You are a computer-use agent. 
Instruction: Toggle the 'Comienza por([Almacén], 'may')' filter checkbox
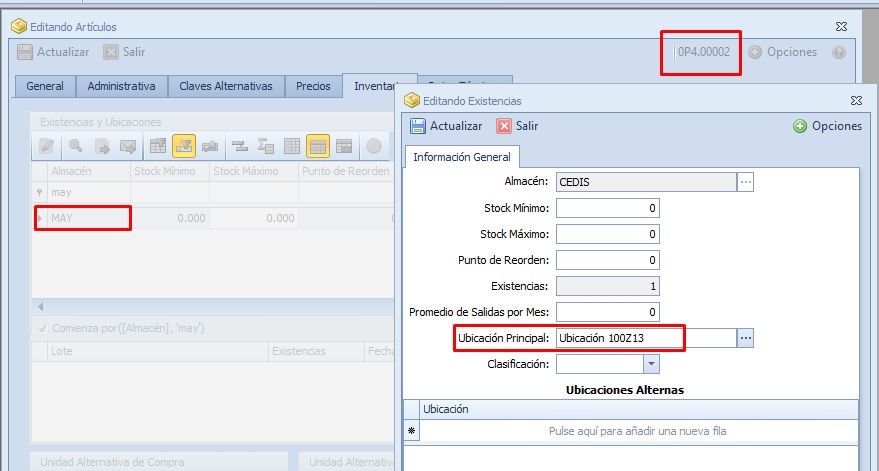(x=41, y=328)
